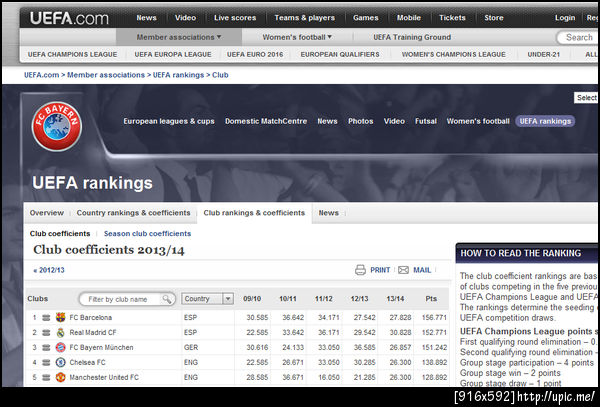Go to UEFA Europa League section
600x407 pixels.
173,54
